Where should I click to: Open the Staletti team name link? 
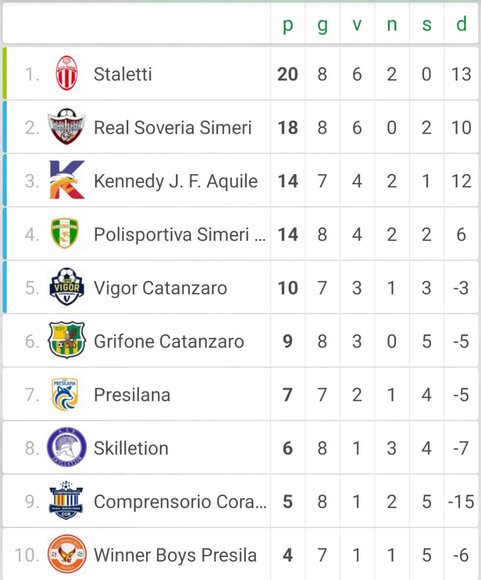click(123, 74)
